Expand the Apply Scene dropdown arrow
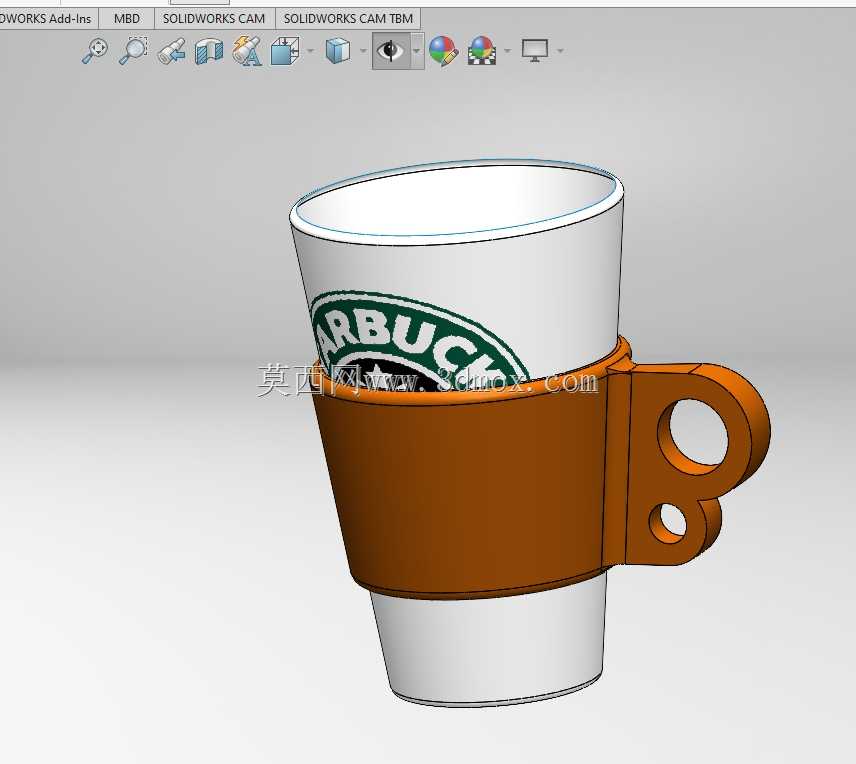856x764 pixels. click(508, 51)
